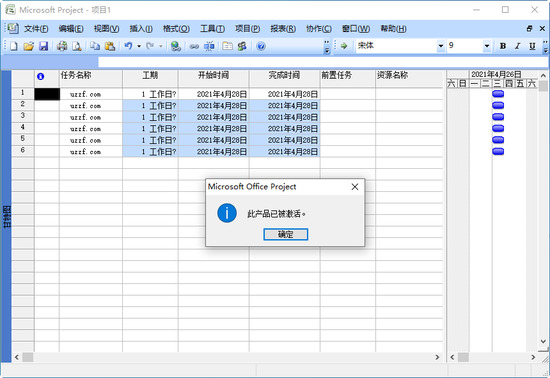This screenshot has height=378, width=550.
Task: Print the project using printer icon
Action: coord(62,46)
